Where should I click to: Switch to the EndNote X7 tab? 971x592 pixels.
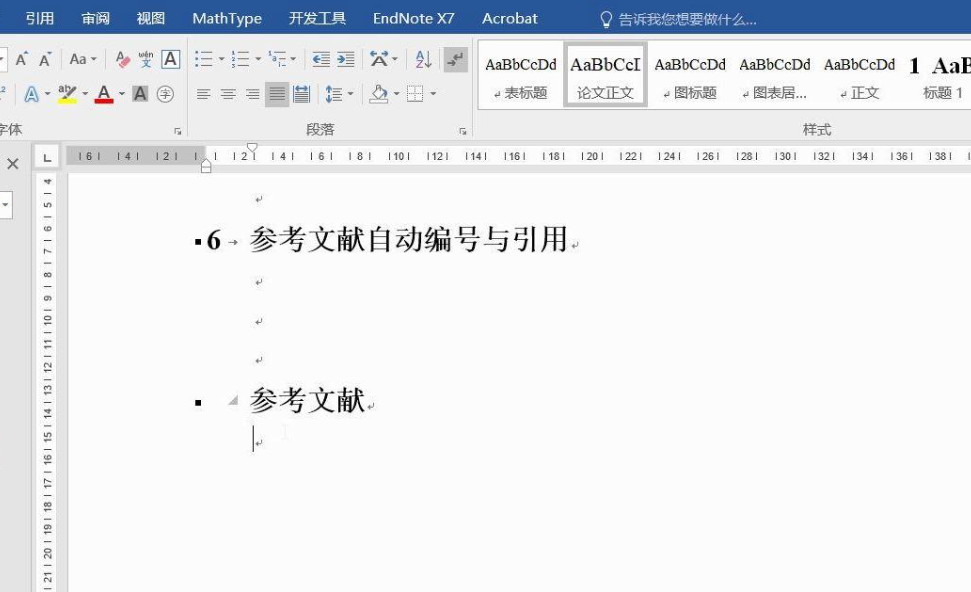tap(413, 19)
